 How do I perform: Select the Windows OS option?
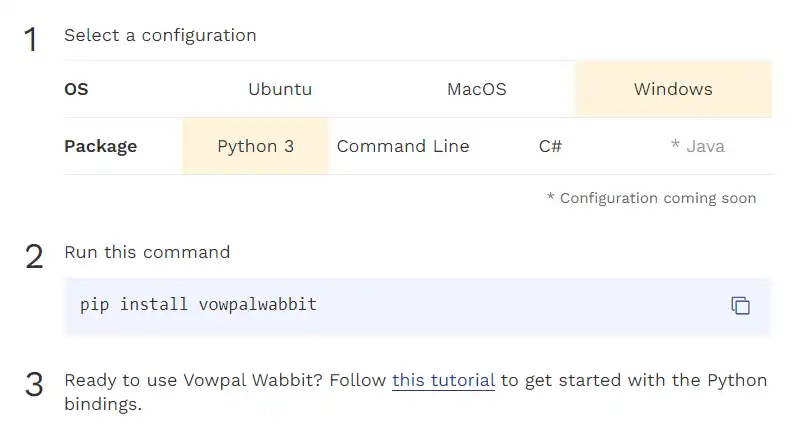(x=673, y=89)
